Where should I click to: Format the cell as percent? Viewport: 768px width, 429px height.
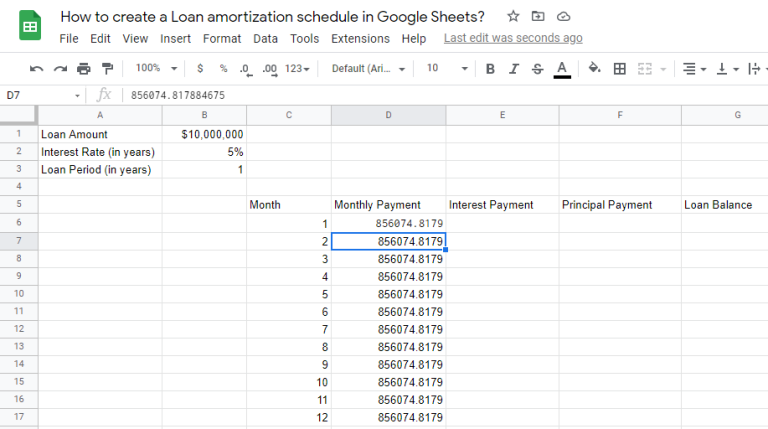[x=223, y=69]
